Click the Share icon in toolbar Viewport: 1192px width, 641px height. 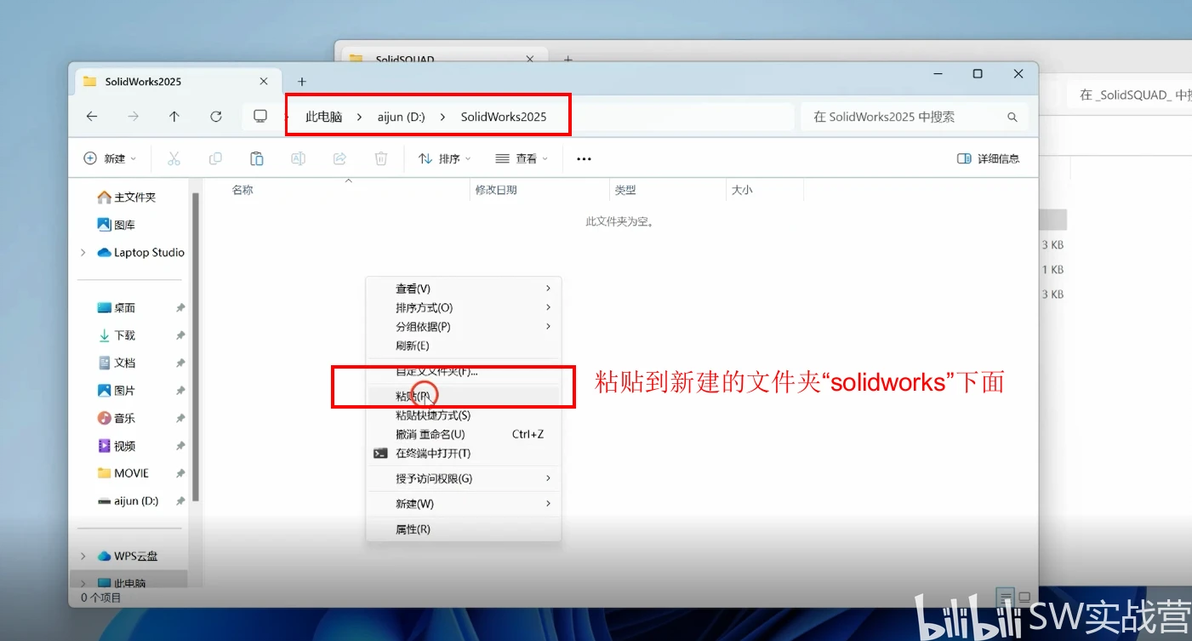click(x=340, y=158)
